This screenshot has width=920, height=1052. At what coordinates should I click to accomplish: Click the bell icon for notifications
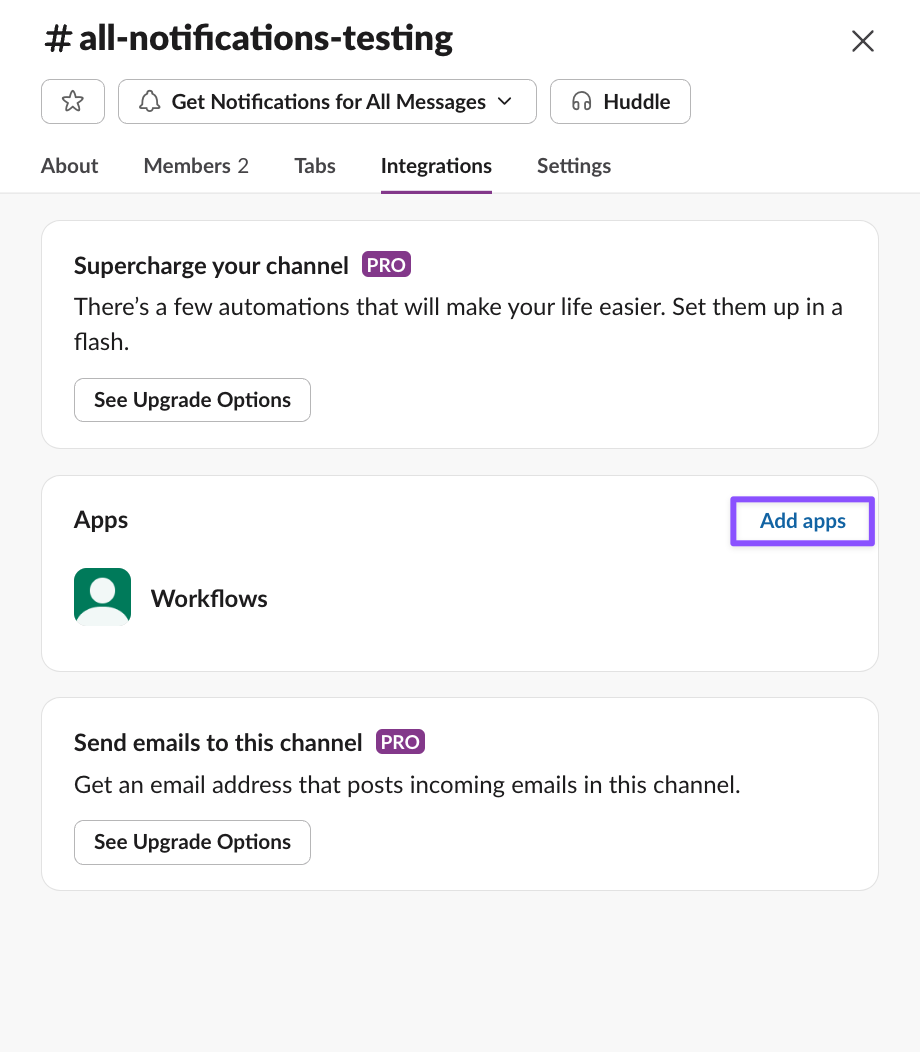[150, 102]
